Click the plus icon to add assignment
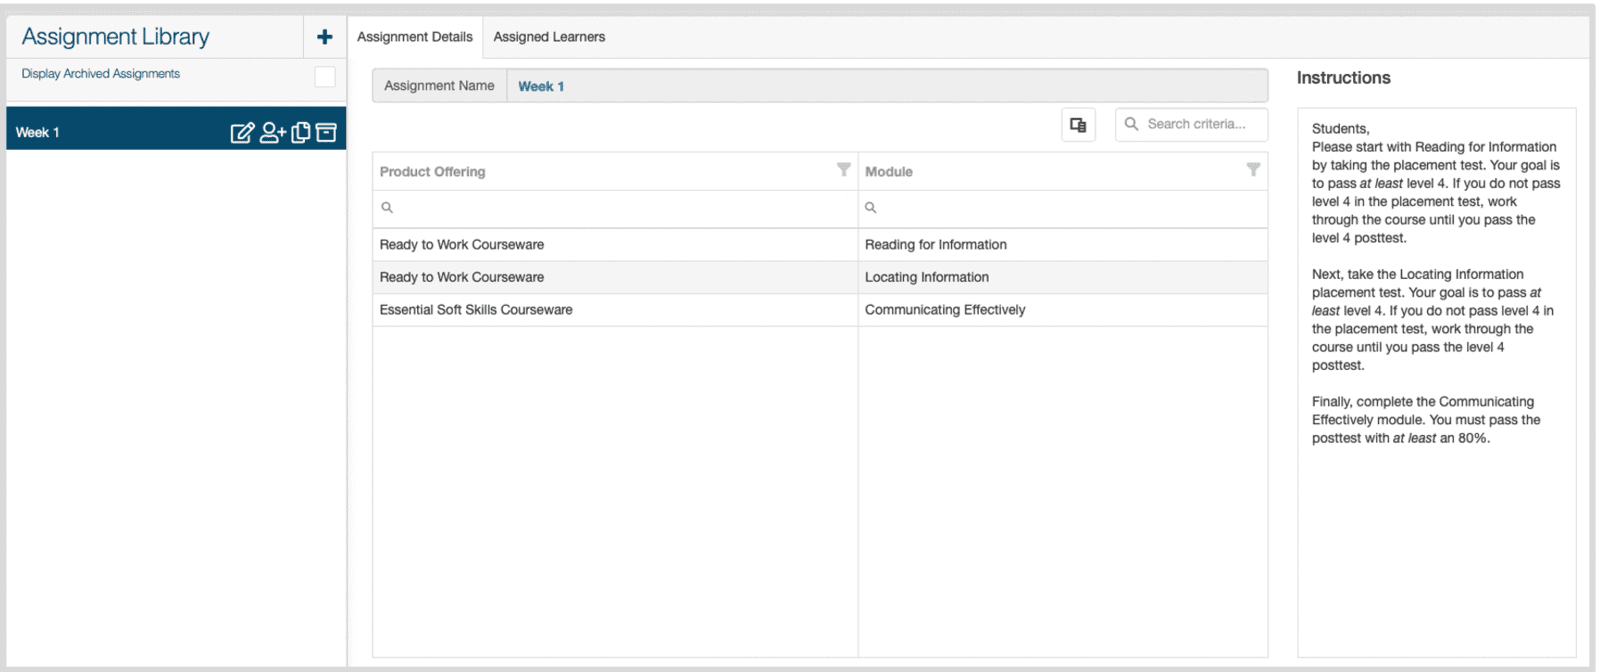Screen dimensions: 1600x672 pos(324,37)
